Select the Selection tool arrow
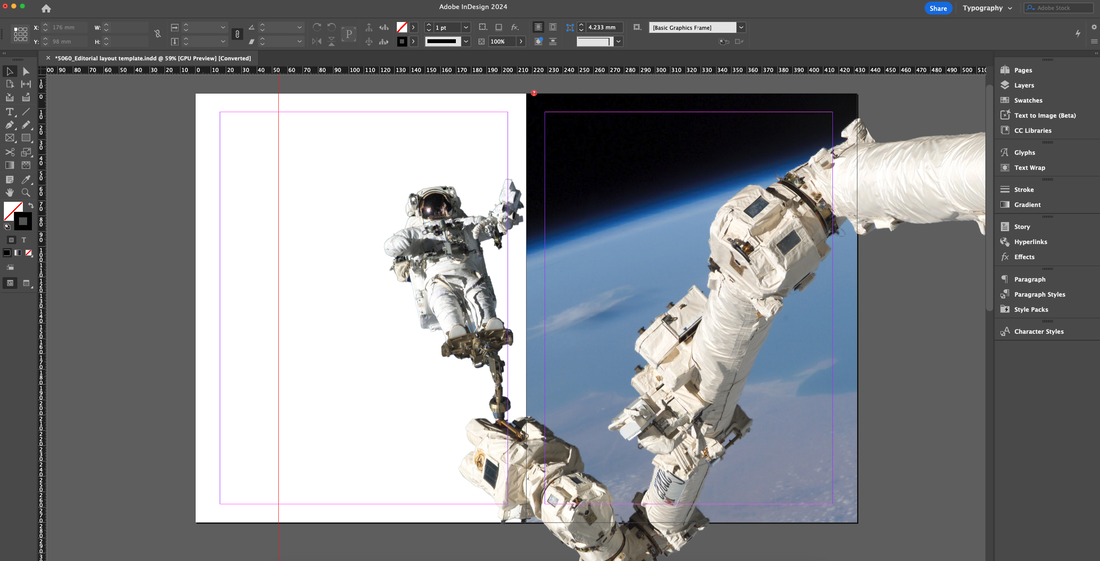The height and width of the screenshot is (561, 1100). click(x=10, y=71)
